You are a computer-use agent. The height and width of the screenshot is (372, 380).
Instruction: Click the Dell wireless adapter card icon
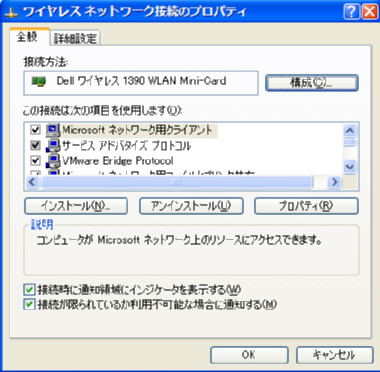(39, 81)
